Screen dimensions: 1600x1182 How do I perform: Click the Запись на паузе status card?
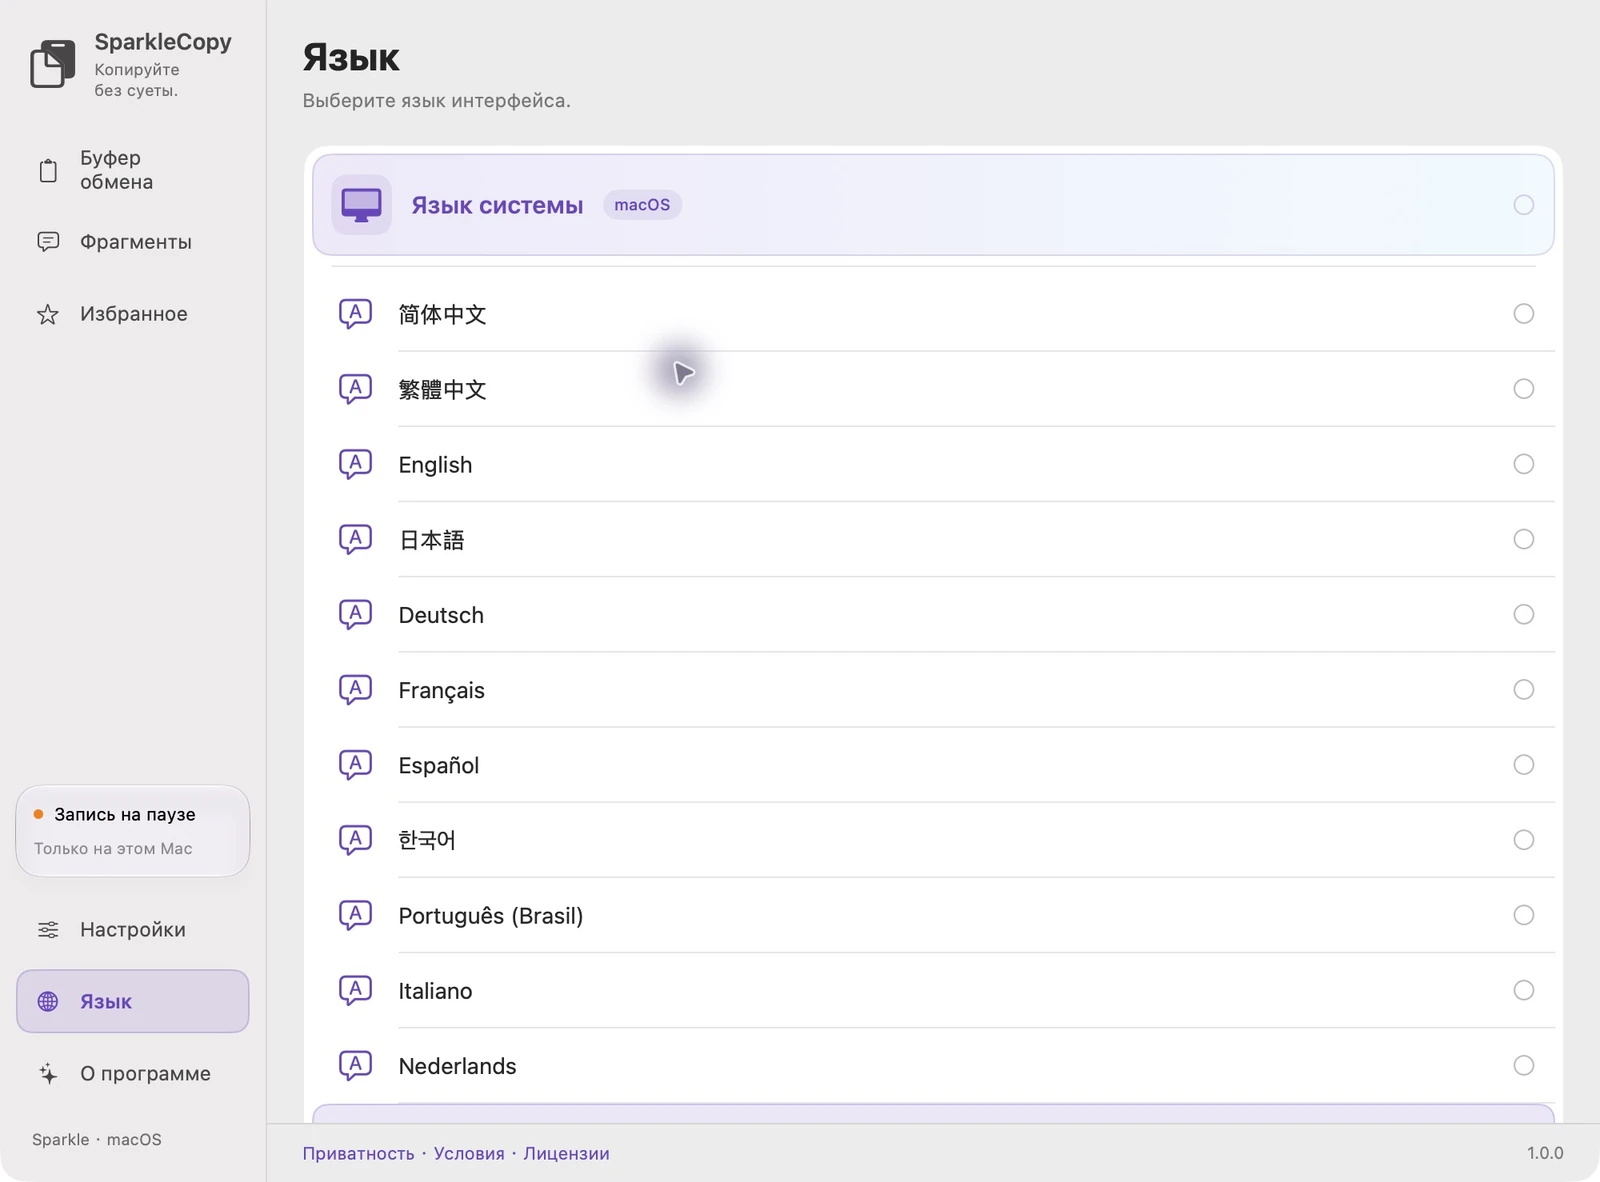pos(133,831)
